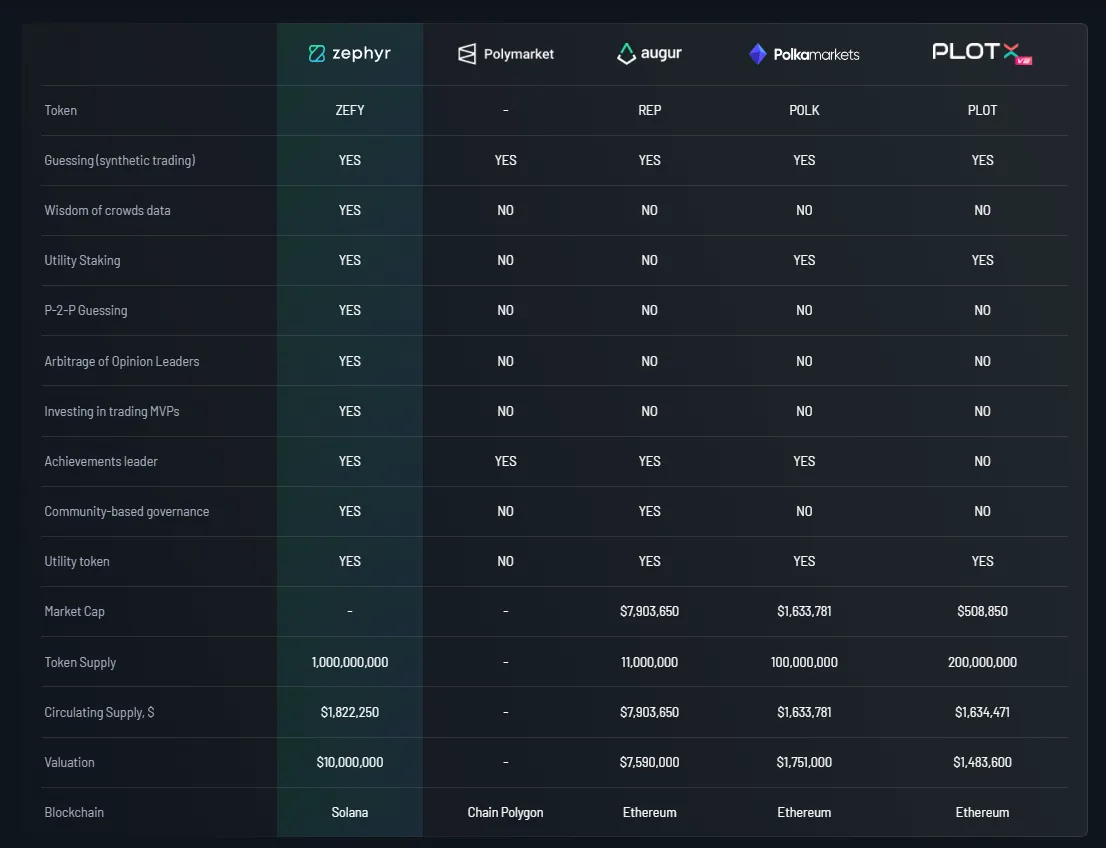The width and height of the screenshot is (1106, 848).
Task: Select augur Blockchain Ethereum cell
Action: pyautogui.click(x=650, y=813)
